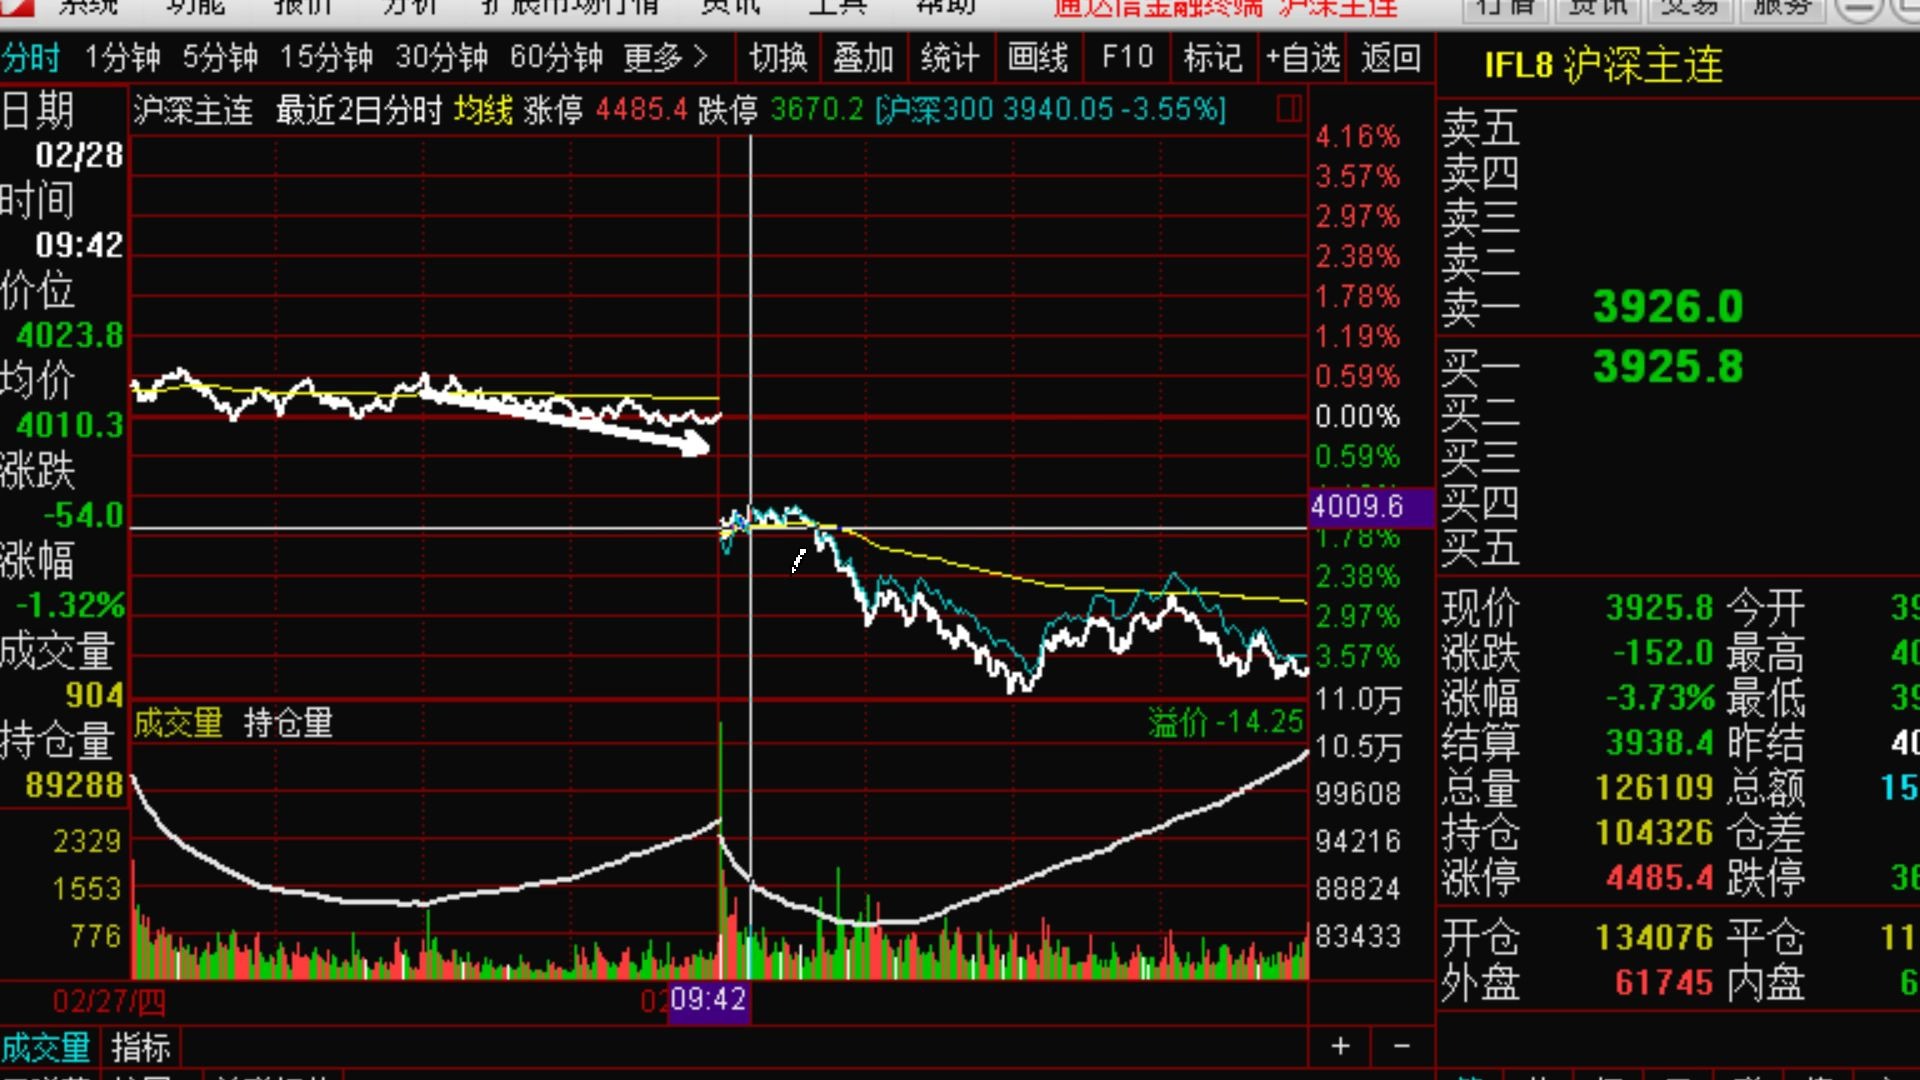Click the 总量 value 126109
Image resolution: width=1920 pixels, height=1080 pixels.
[x=1655, y=787]
